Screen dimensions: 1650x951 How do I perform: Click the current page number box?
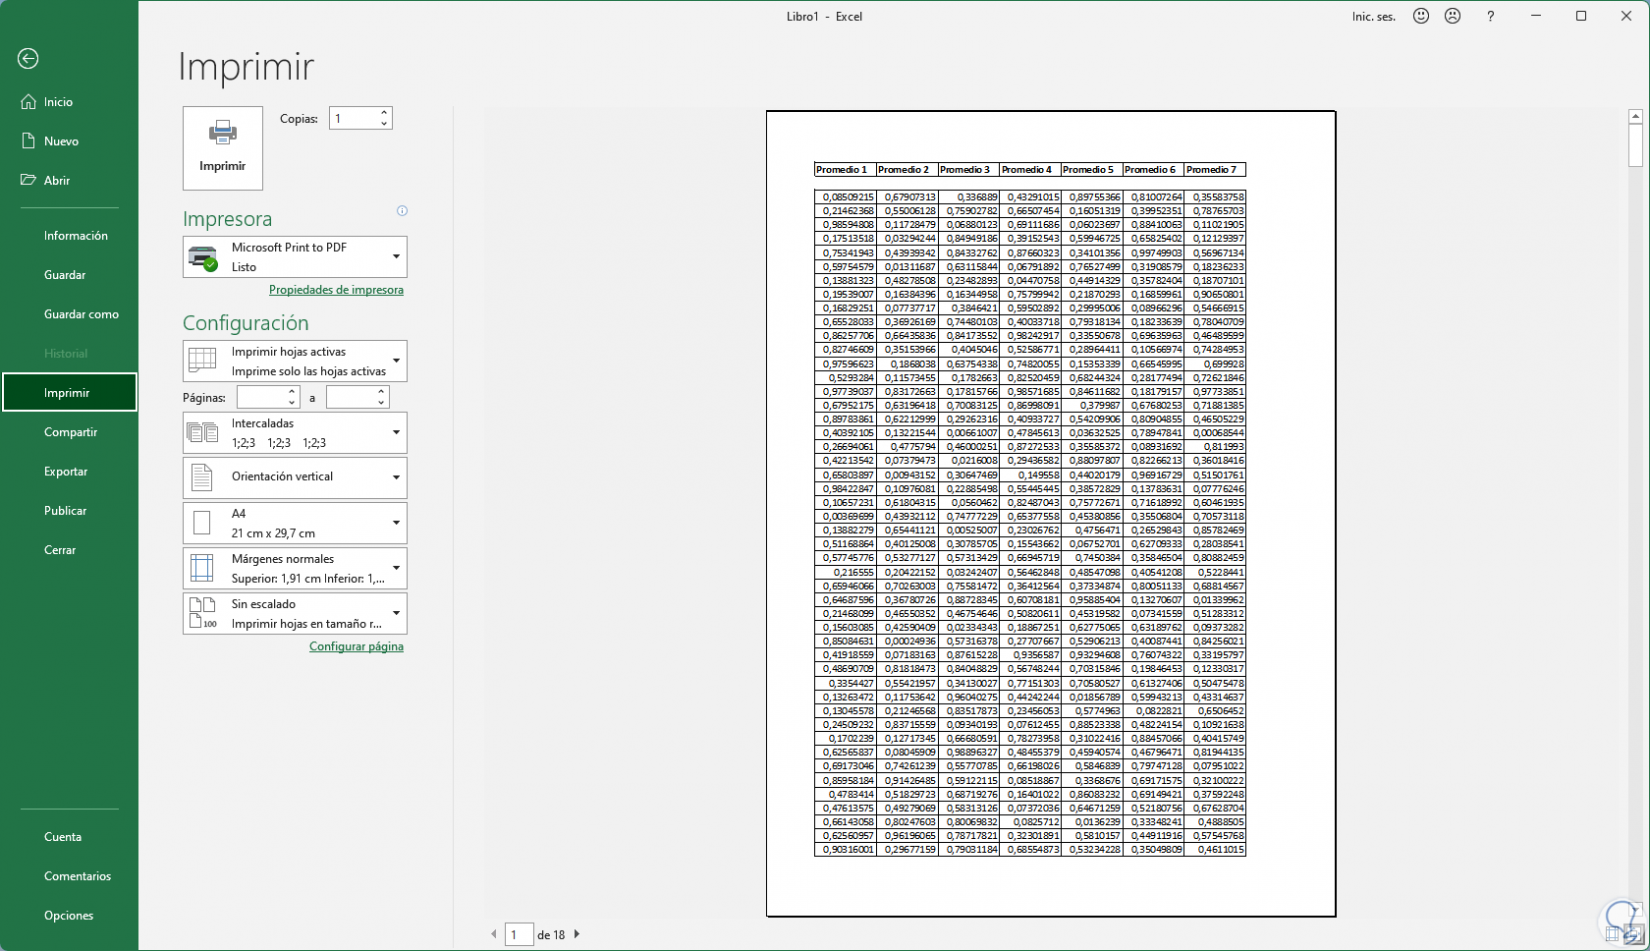click(518, 934)
